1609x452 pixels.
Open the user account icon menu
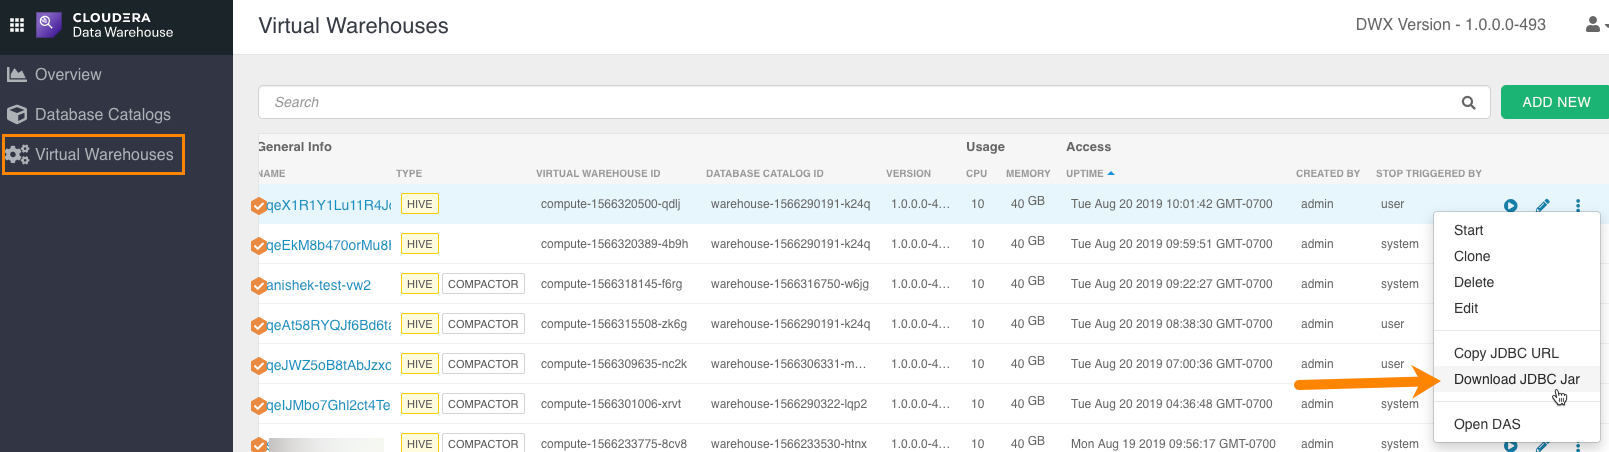pyautogui.click(x=1593, y=24)
